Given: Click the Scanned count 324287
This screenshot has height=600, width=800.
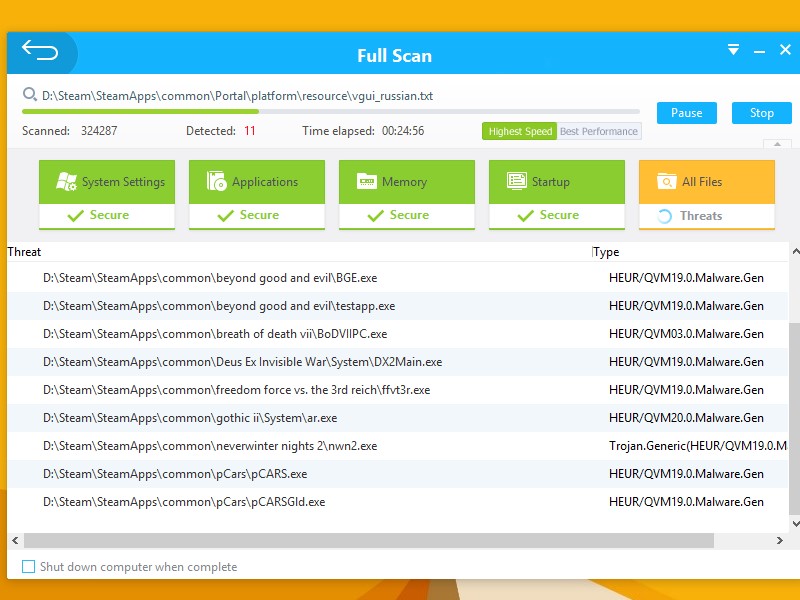Looking at the screenshot, I should coord(99,131).
